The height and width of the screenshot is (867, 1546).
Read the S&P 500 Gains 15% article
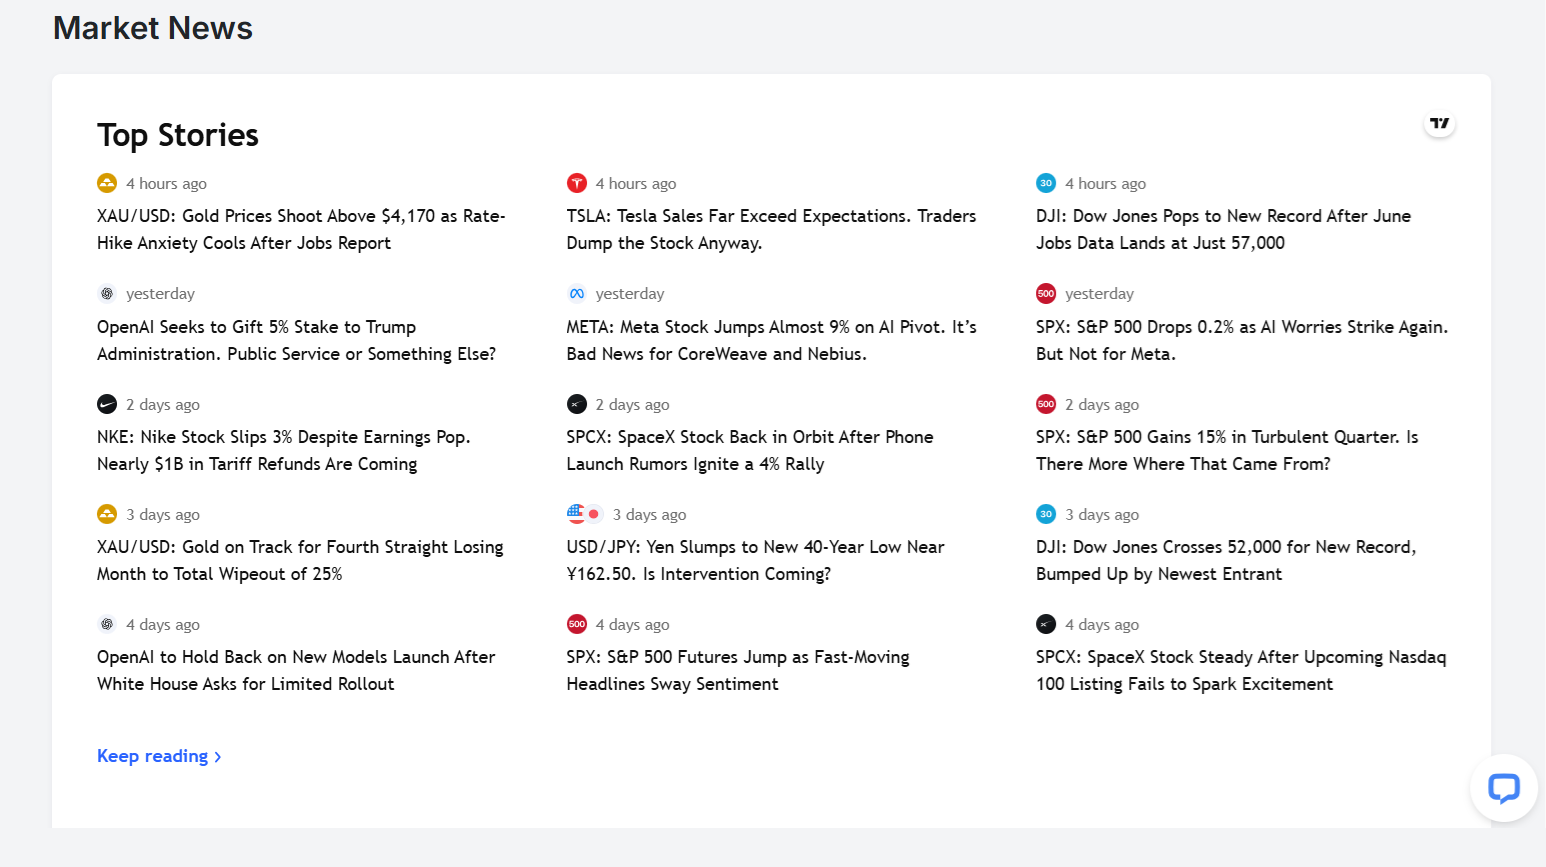pos(1227,450)
